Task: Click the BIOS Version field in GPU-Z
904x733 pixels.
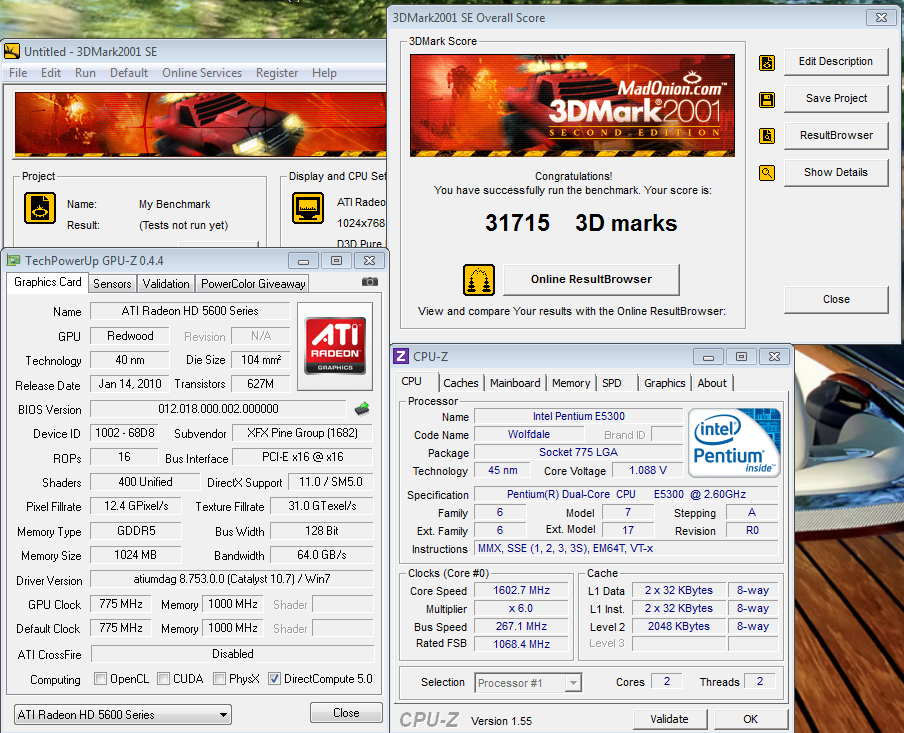Action: 219,409
